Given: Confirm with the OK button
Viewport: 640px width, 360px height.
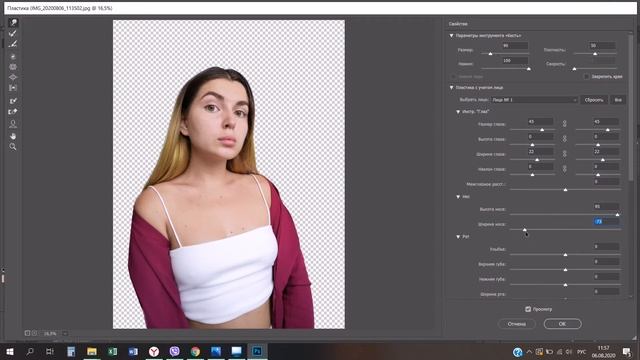Looking at the screenshot, I should coord(562,324).
